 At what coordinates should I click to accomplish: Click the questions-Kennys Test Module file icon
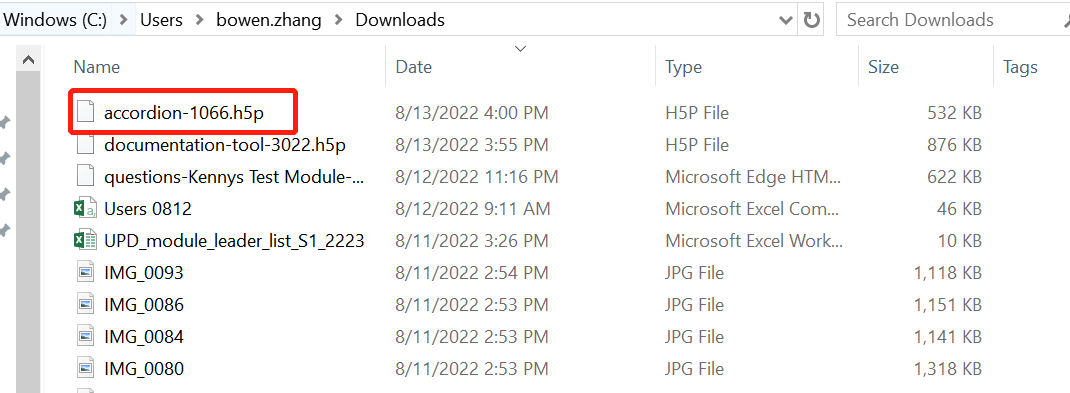85,177
